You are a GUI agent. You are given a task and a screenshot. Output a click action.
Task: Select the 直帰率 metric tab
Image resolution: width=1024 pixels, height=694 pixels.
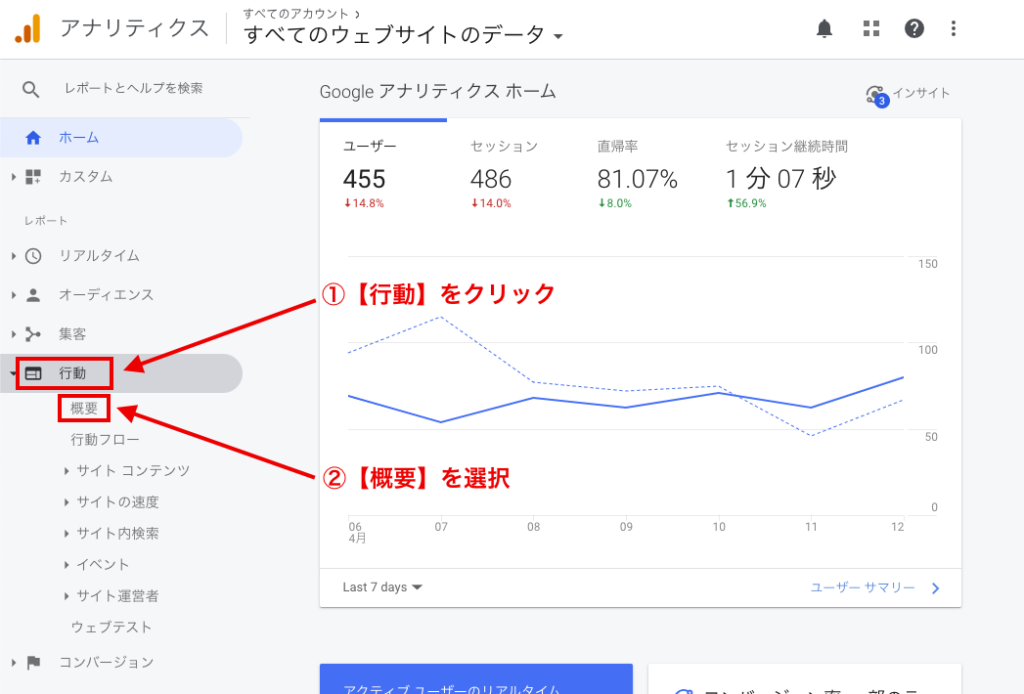tap(638, 175)
